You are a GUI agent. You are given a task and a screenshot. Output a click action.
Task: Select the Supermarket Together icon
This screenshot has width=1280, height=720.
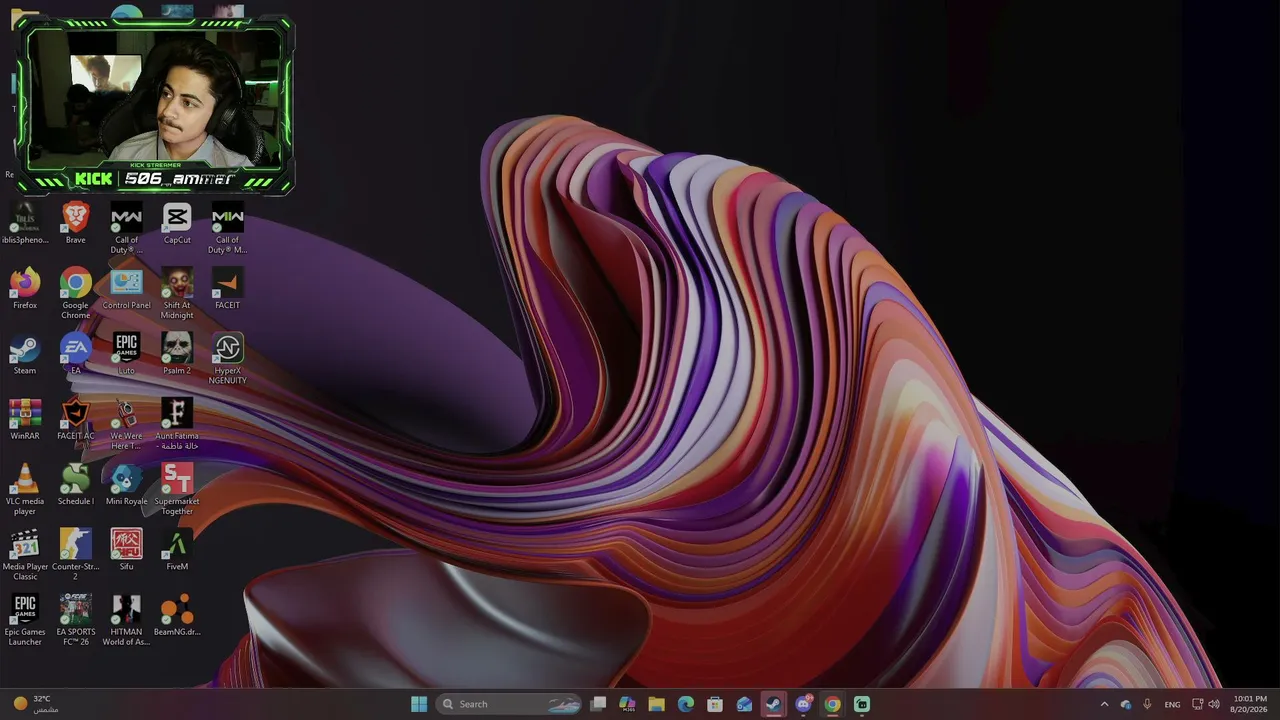(177, 489)
